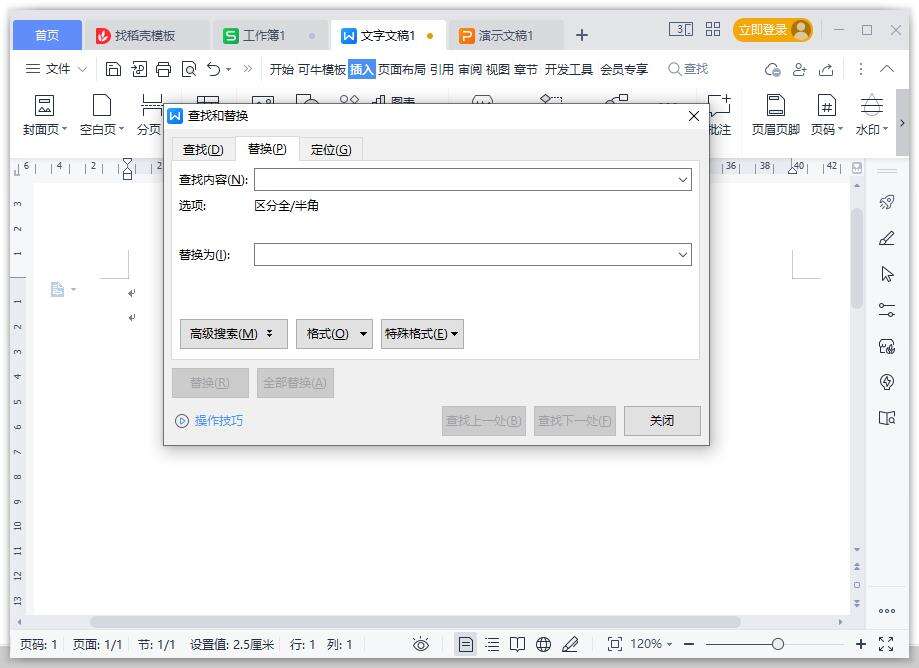Image resolution: width=919 pixels, height=668 pixels.
Task: Click the 查找 search box in ribbon
Action: click(689, 69)
